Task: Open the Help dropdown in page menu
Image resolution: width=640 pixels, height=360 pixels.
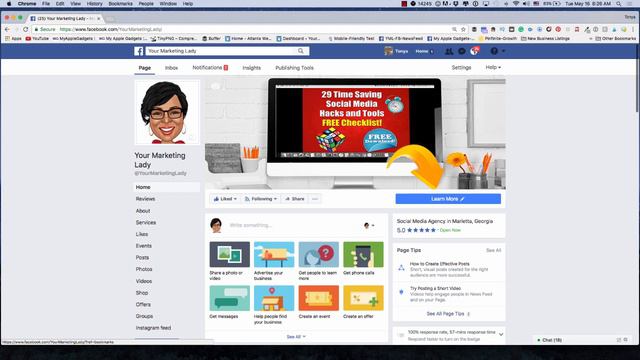Action: pyautogui.click(x=493, y=67)
